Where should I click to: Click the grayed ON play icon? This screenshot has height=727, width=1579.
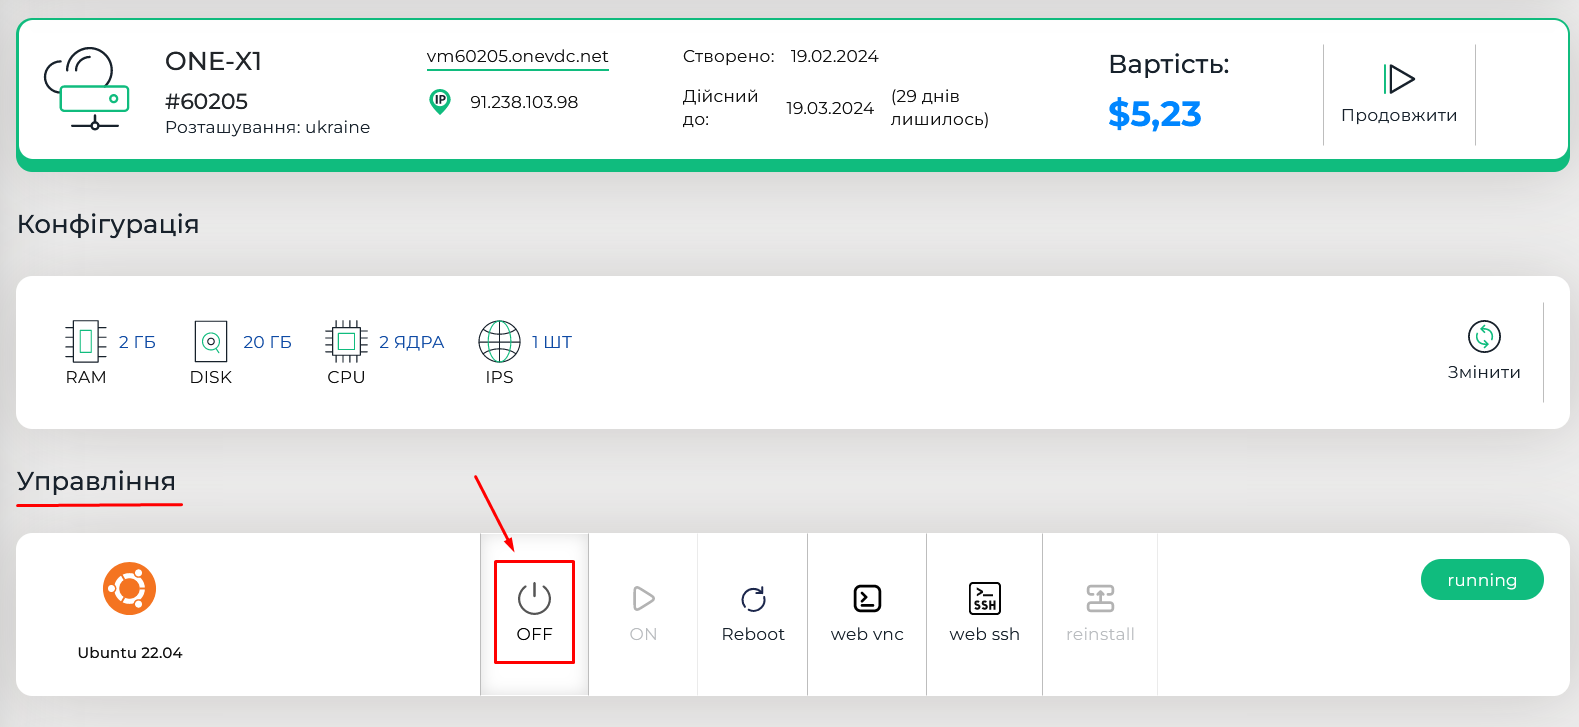643,598
